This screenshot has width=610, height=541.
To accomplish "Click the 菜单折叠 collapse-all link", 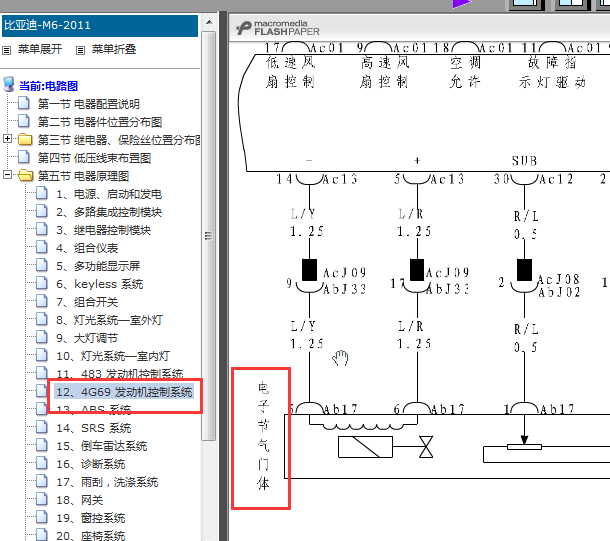I will click(114, 49).
